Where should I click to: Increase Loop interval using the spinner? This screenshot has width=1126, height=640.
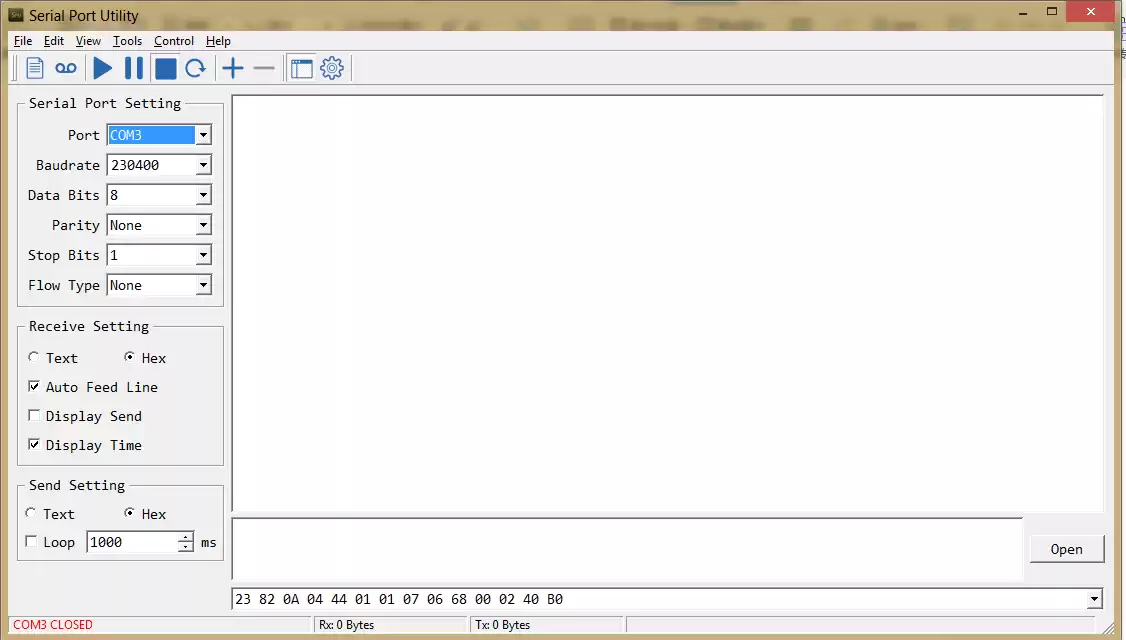(x=184, y=537)
